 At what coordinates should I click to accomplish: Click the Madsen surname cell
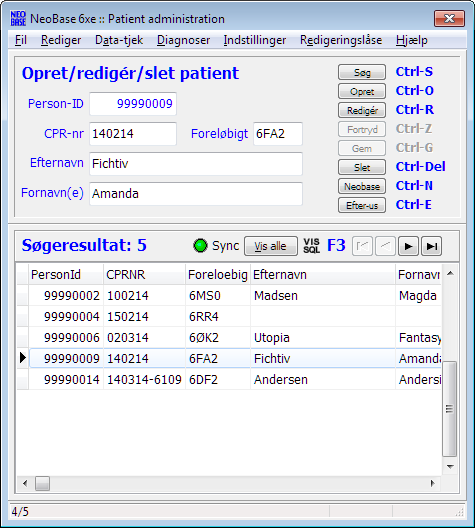click(x=323, y=295)
